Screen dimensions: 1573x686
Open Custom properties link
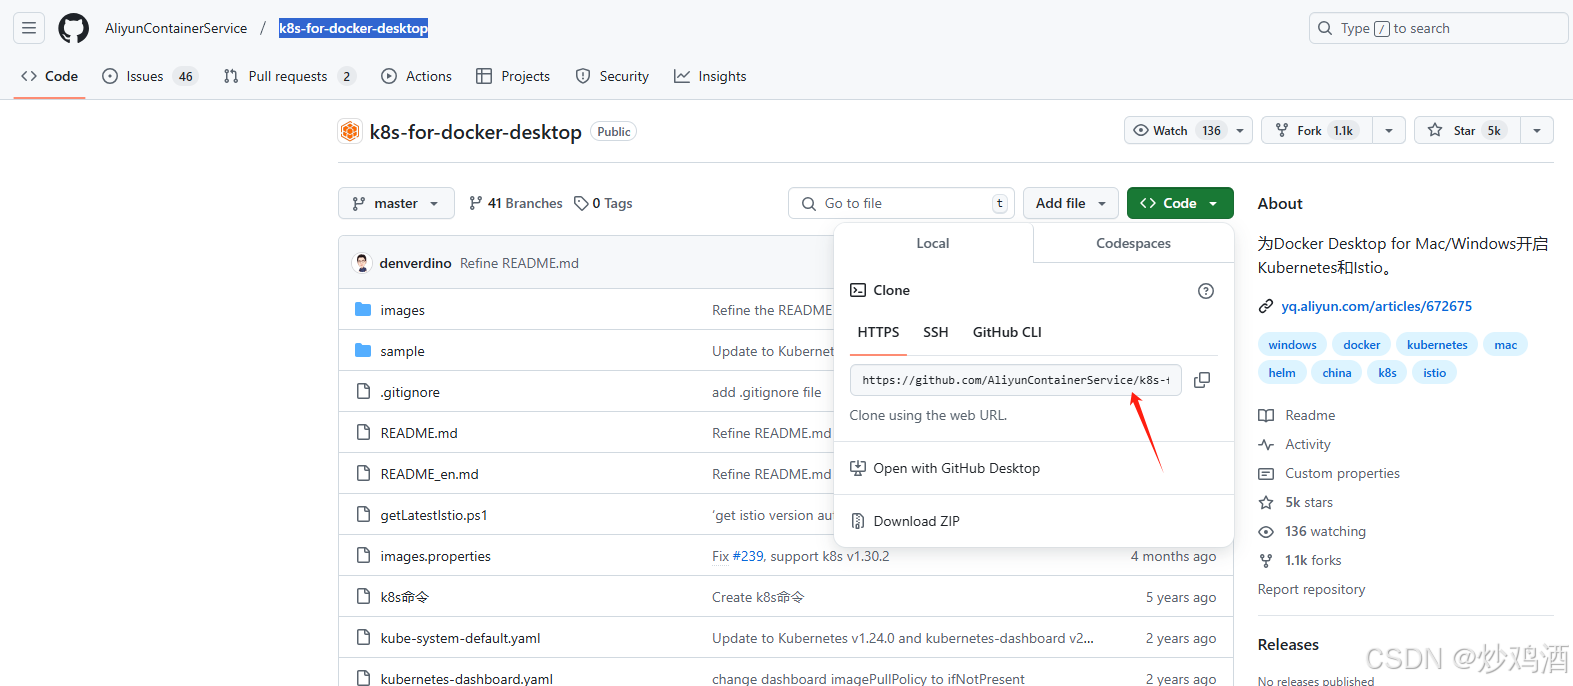click(x=1329, y=473)
